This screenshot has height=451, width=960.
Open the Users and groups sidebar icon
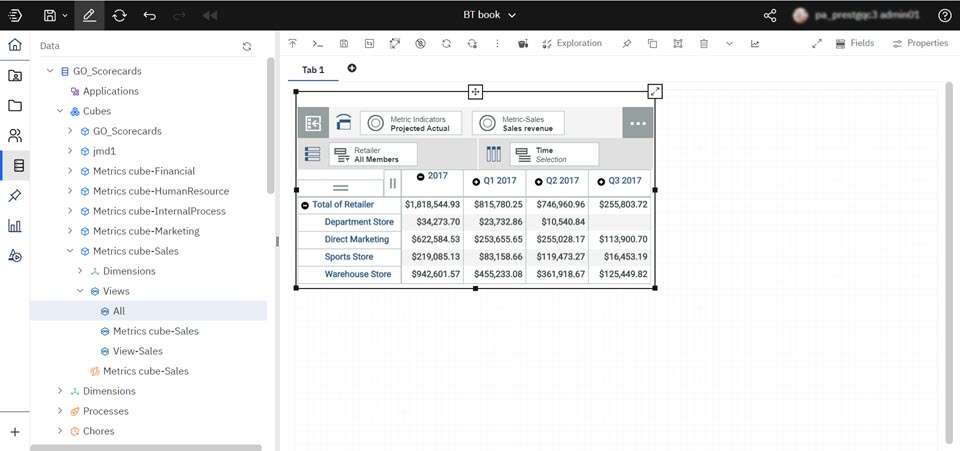point(15,135)
